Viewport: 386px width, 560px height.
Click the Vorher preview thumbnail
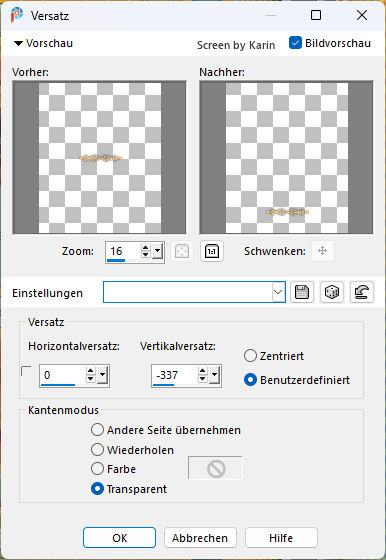click(99, 158)
